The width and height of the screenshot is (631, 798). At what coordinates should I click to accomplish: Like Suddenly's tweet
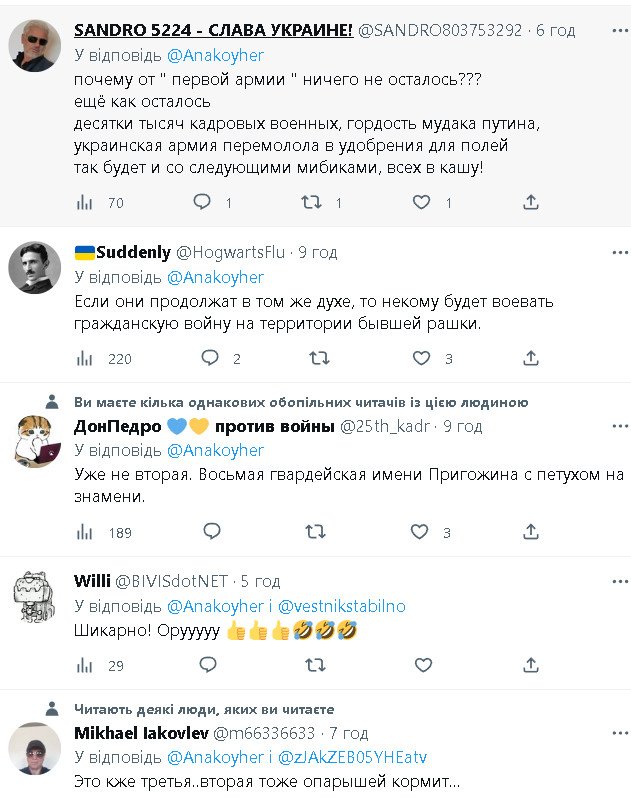pyautogui.click(x=422, y=358)
